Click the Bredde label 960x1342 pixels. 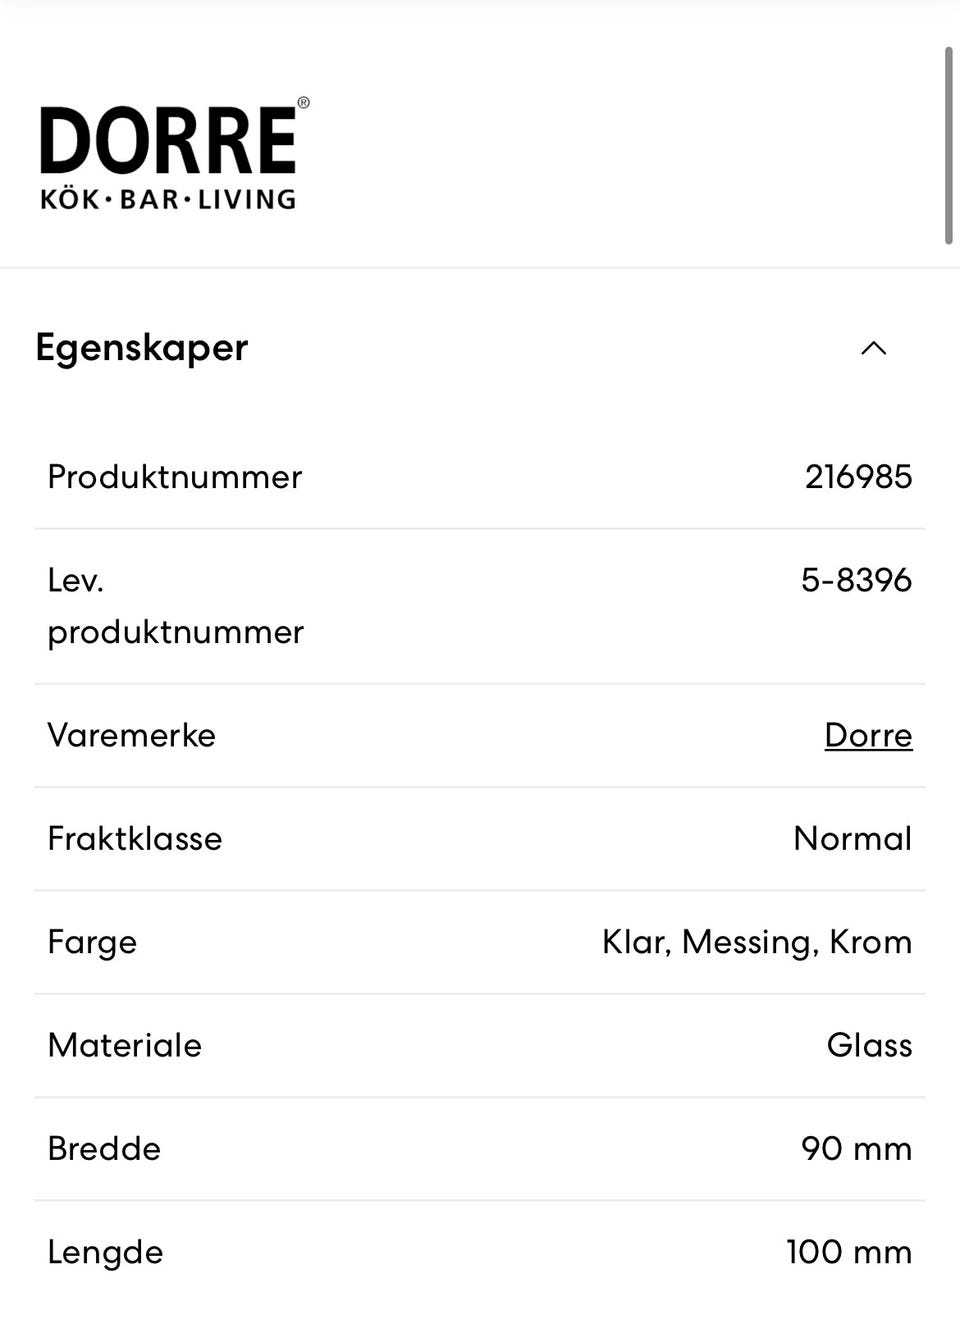click(x=104, y=1148)
